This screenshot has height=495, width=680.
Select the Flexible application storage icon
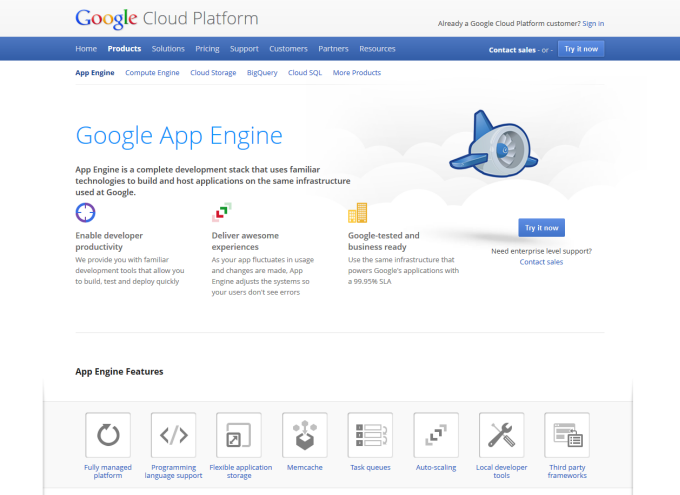[239, 435]
